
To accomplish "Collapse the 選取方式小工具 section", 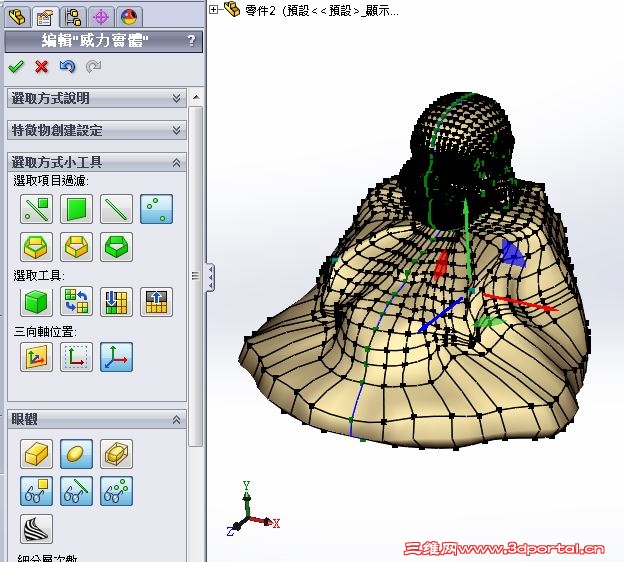I will coord(176,162).
